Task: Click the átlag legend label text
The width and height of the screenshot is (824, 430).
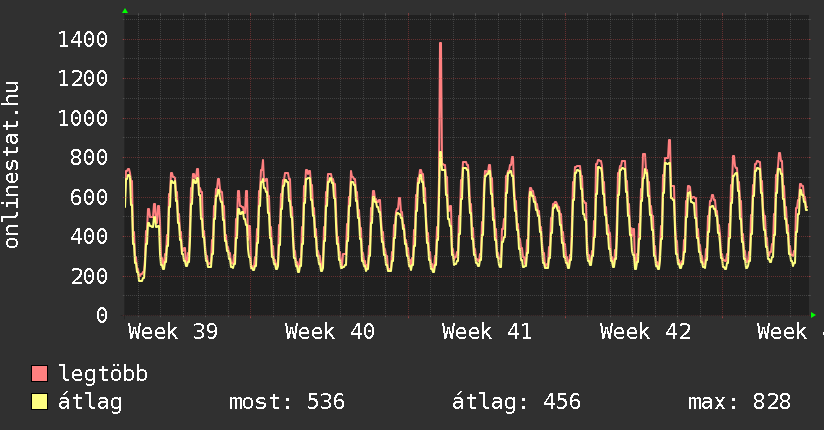Action: click(x=90, y=403)
